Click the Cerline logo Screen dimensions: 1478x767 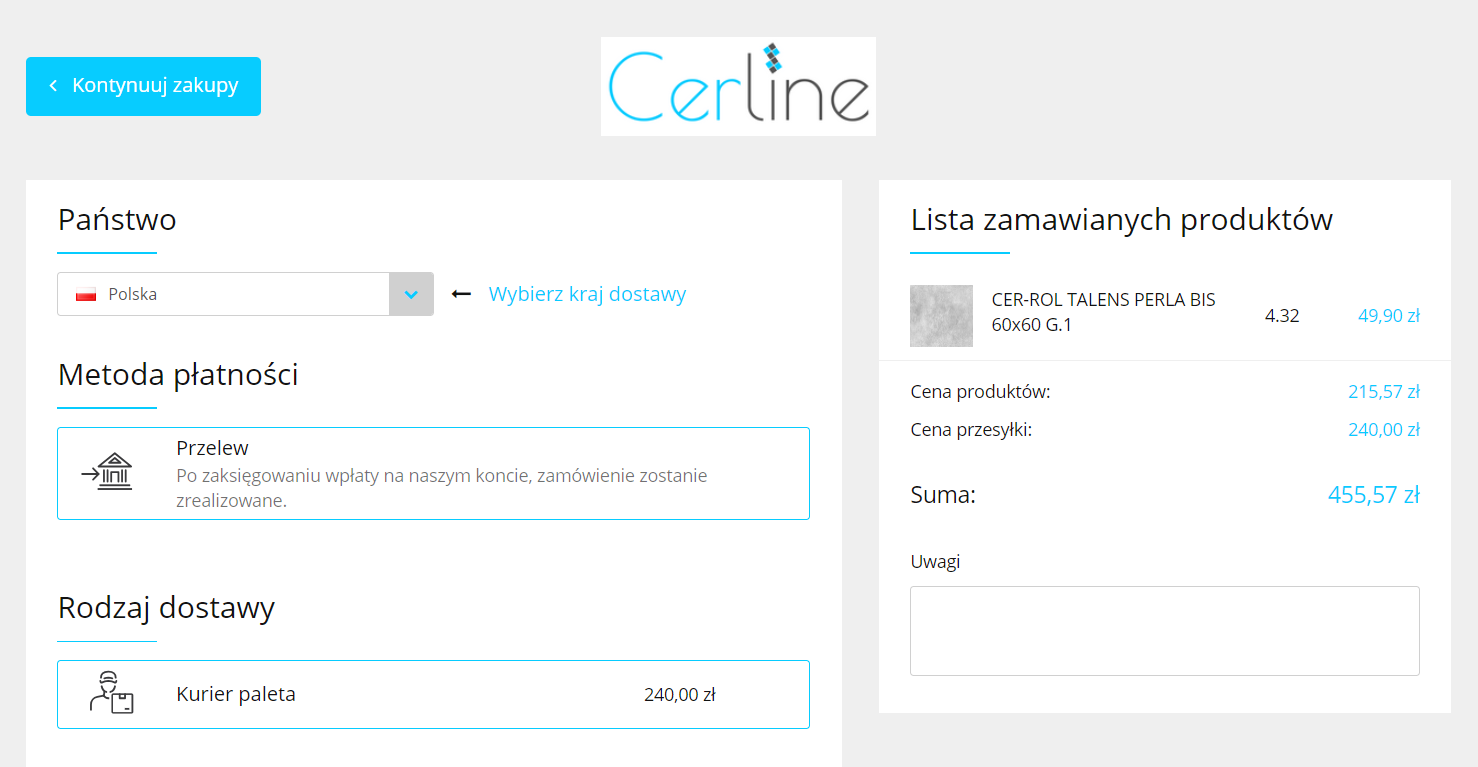[x=738, y=86]
